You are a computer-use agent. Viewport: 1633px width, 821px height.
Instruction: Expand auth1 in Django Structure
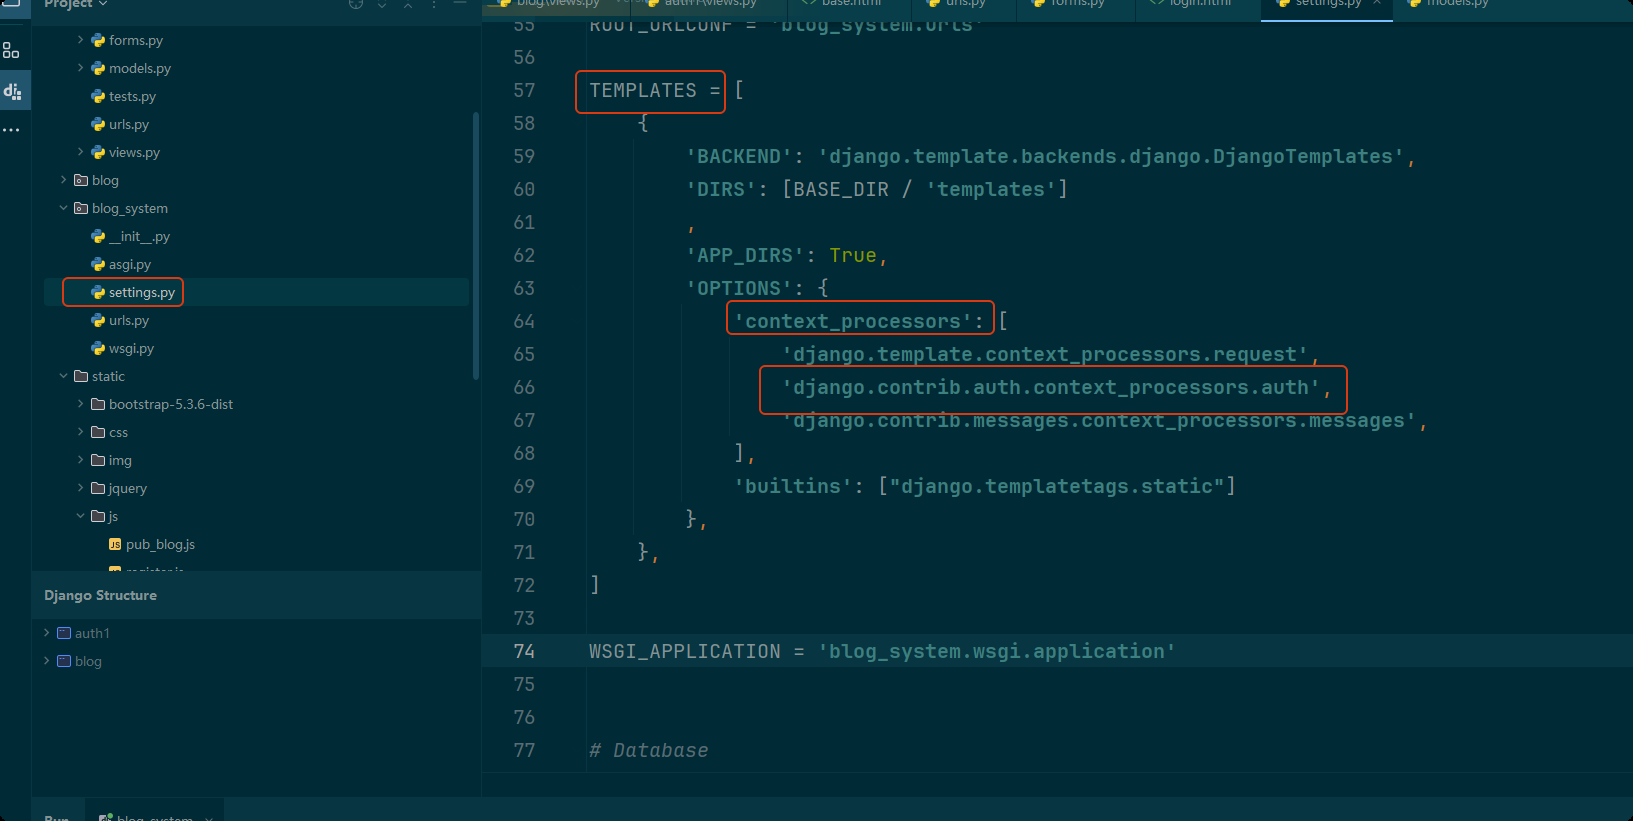47,633
